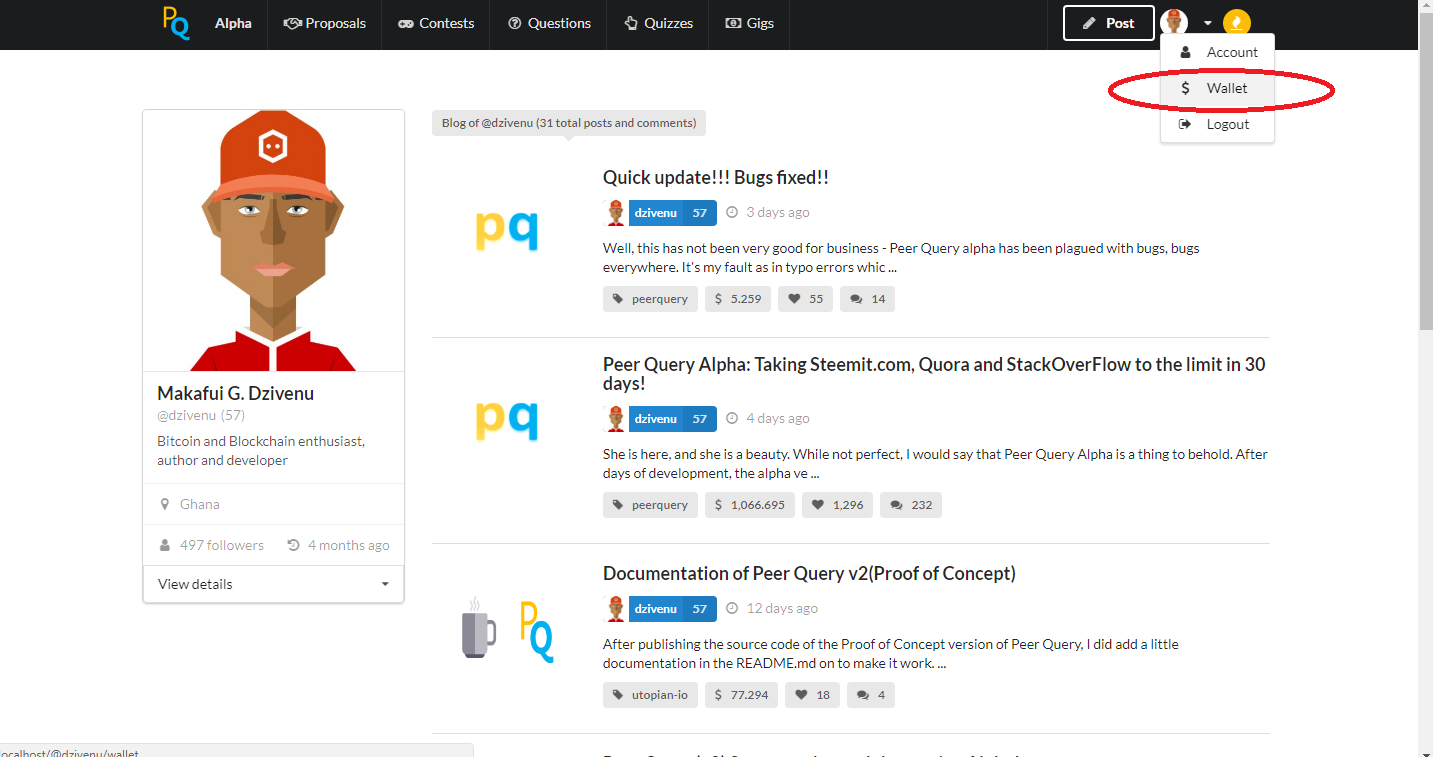The height and width of the screenshot is (757, 1433).
Task: Expand the View details dropdown
Action: click(x=273, y=584)
